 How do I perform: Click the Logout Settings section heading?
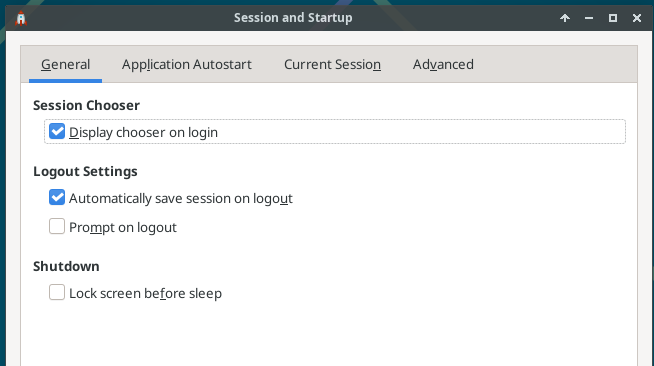(x=85, y=171)
